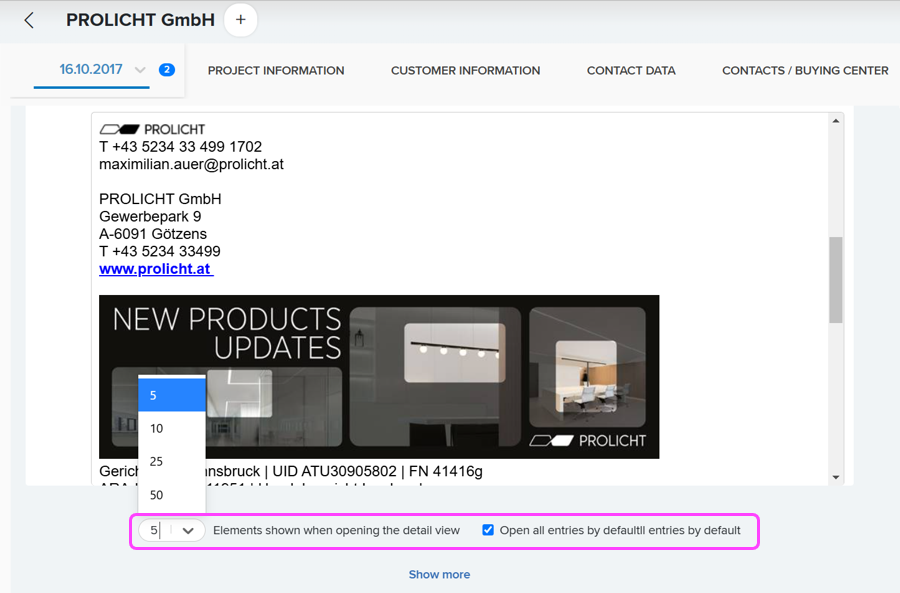
Task: Click the PROLICHT logo at signature top
Action: click(152, 129)
